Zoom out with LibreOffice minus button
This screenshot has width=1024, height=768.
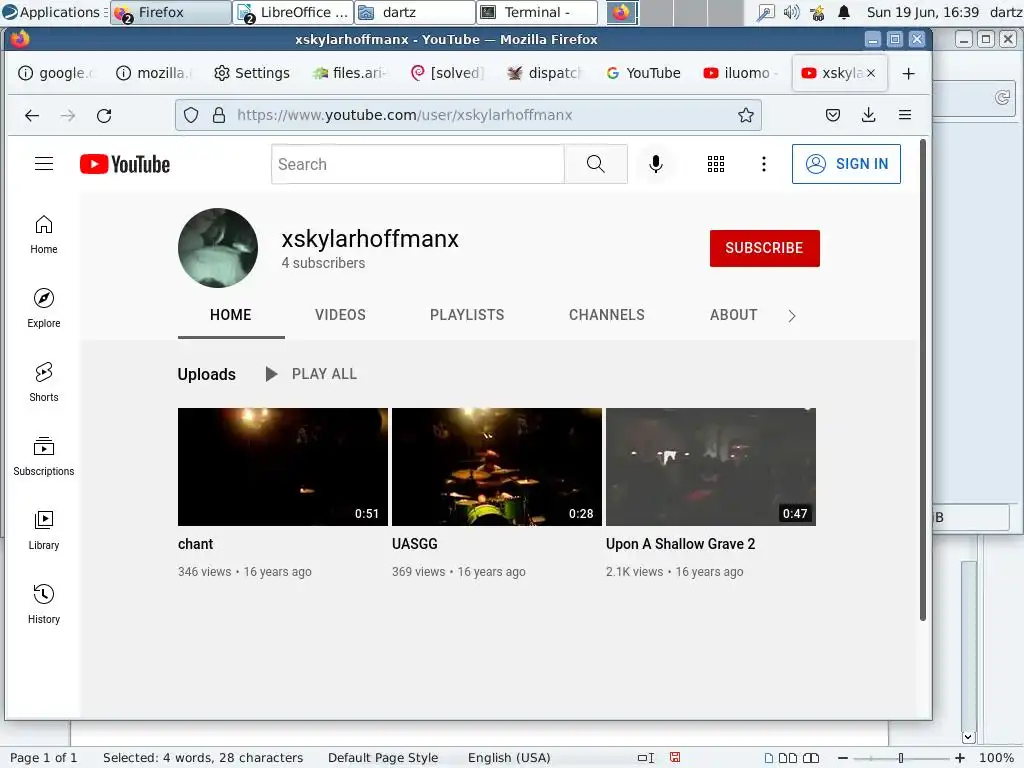[x=843, y=758]
